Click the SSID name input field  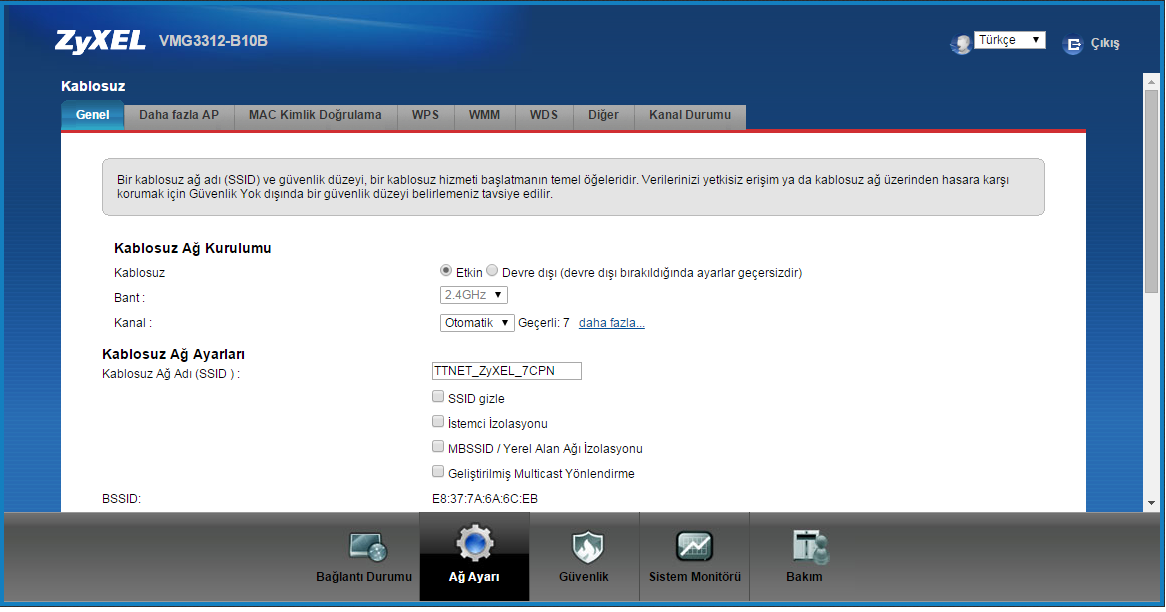pos(506,371)
